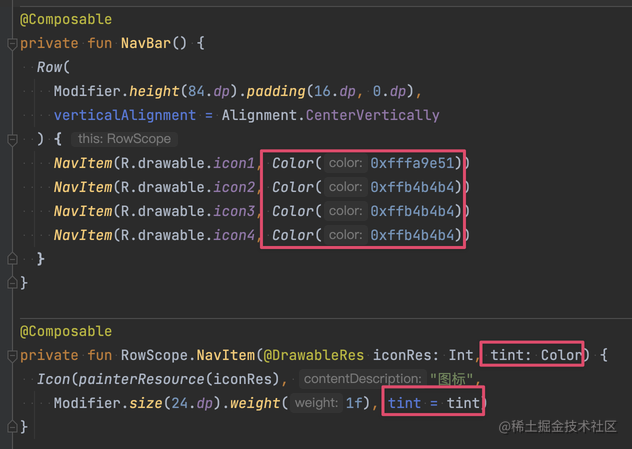Screen dimensions: 632x449
Task: Click the padding modifier call
Action: point(276,91)
